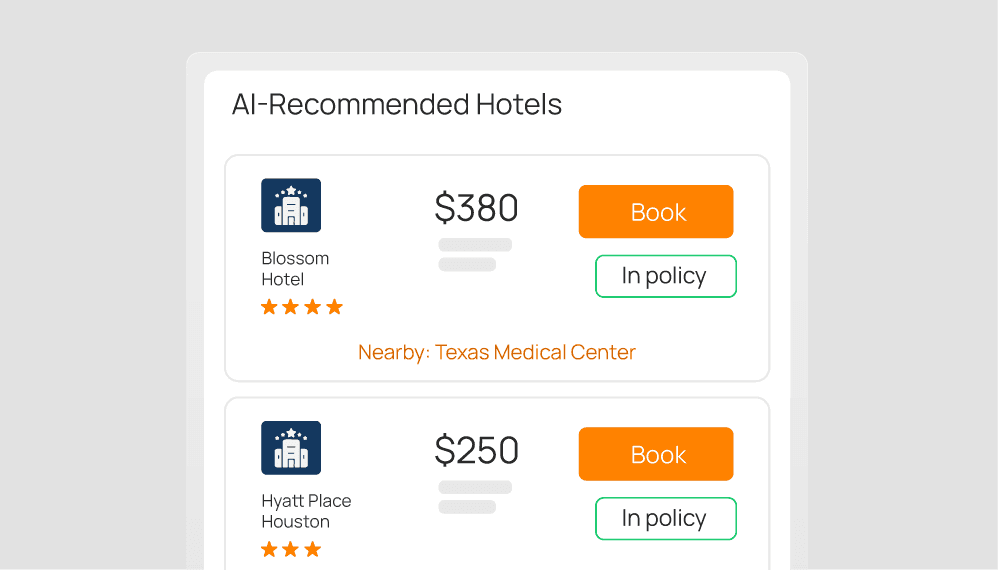Image resolution: width=1000 pixels, height=570 pixels.
Task: Click the third star of Hyatt Place rating
Action: tap(313, 549)
